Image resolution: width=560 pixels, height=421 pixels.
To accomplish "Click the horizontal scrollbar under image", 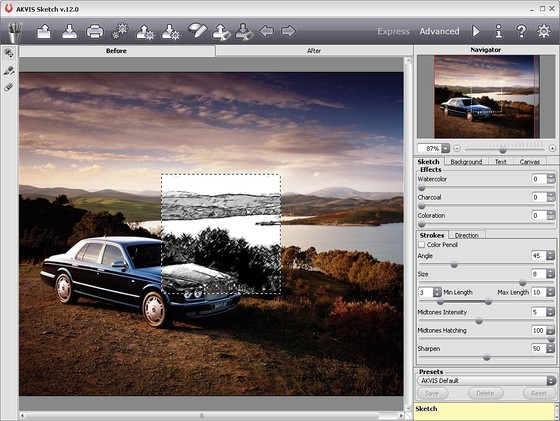I will pyautogui.click(x=212, y=416).
